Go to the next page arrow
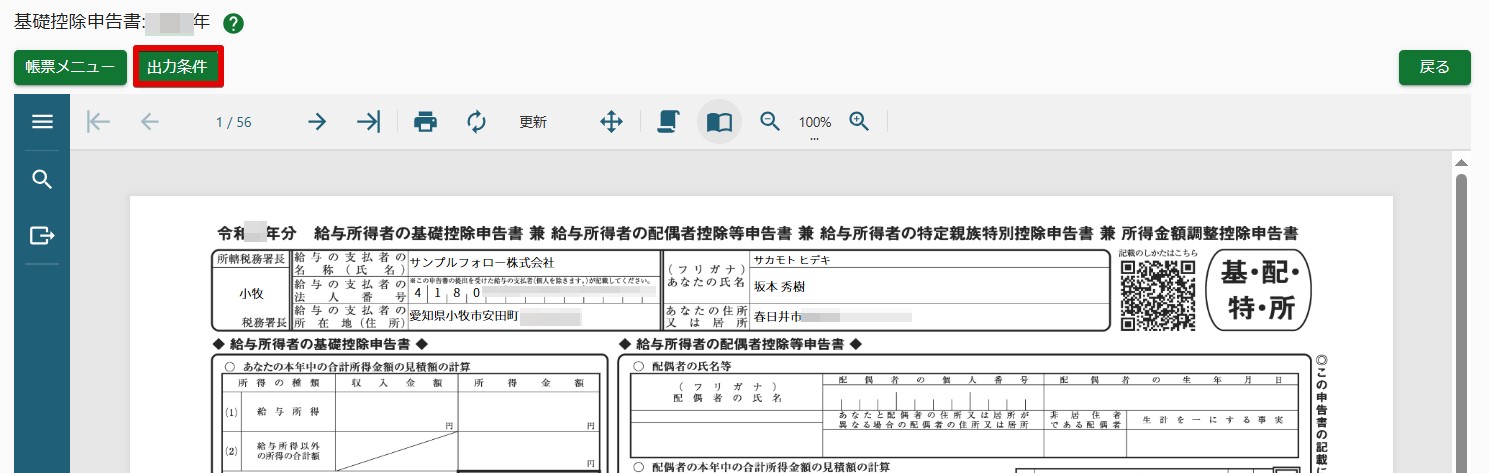1489x473 pixels. coord(317,122)
